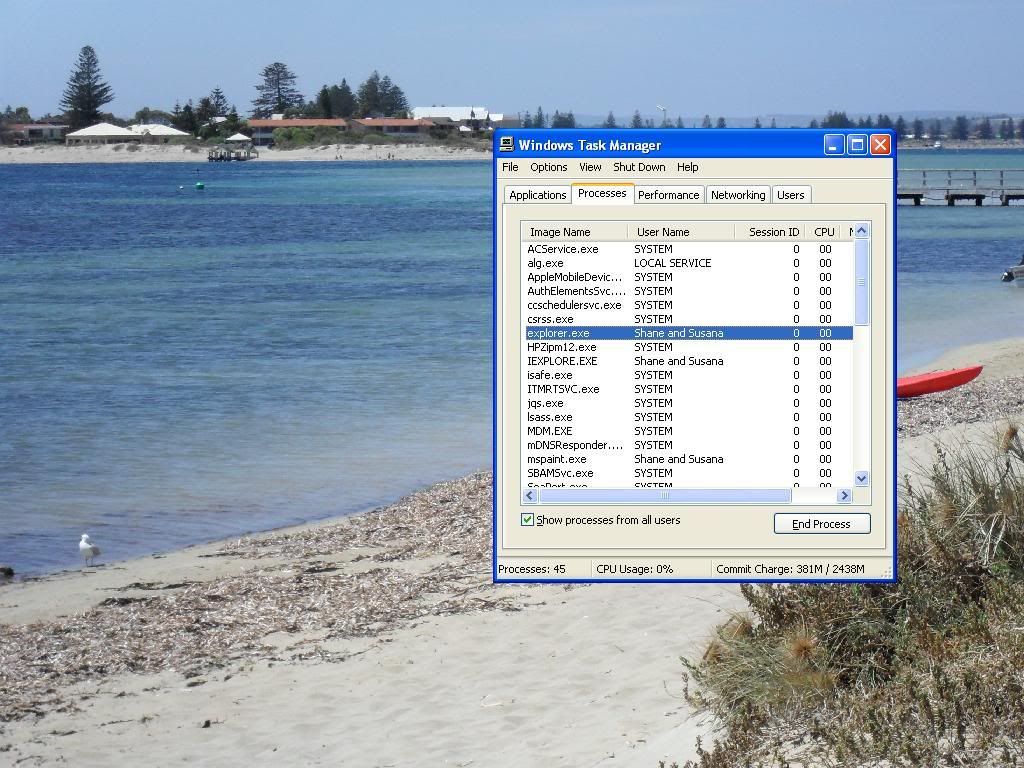Switch to the Applications tab
1024x768 pixels.
pos(537,195)
